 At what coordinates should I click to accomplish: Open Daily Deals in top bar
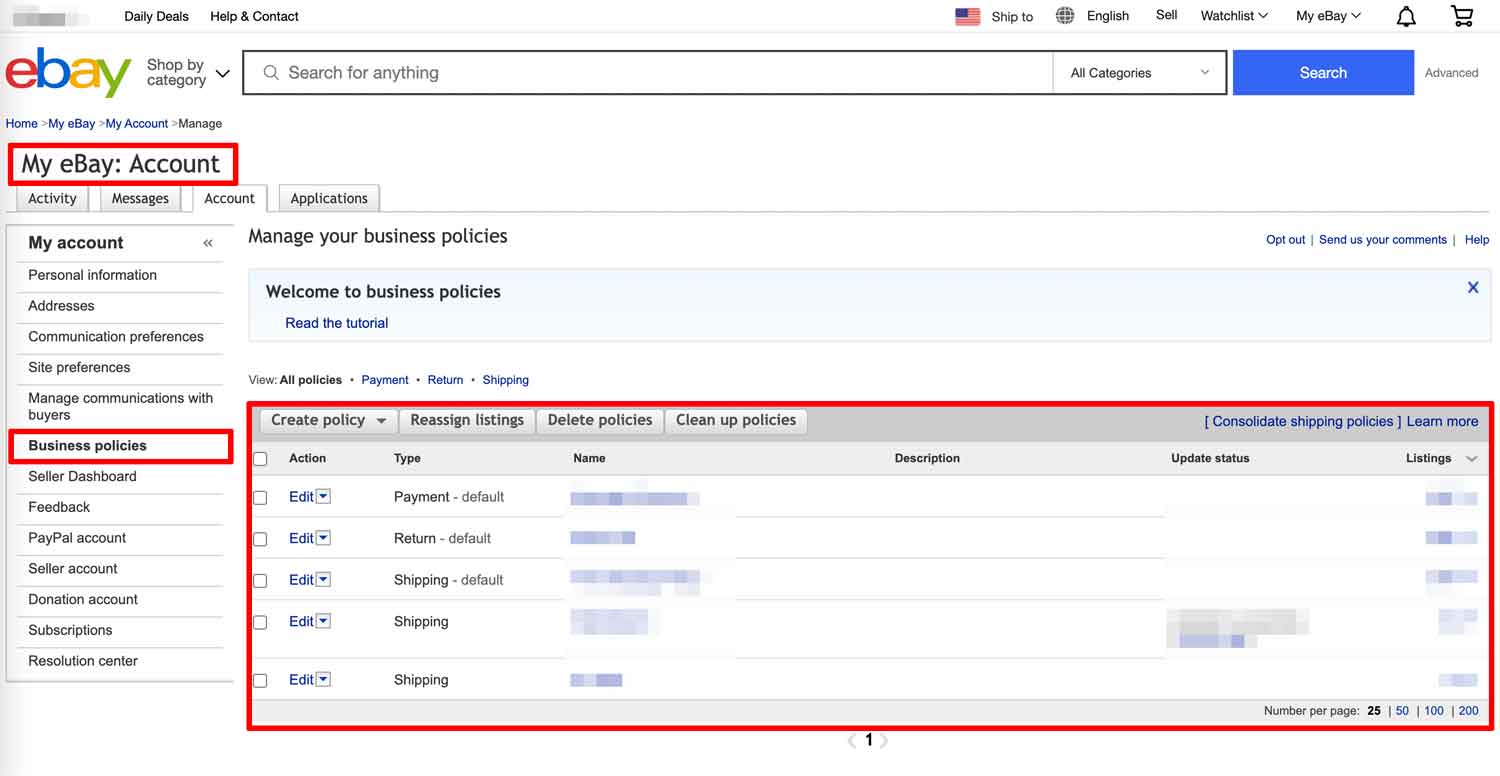click(x=156, y=16)
